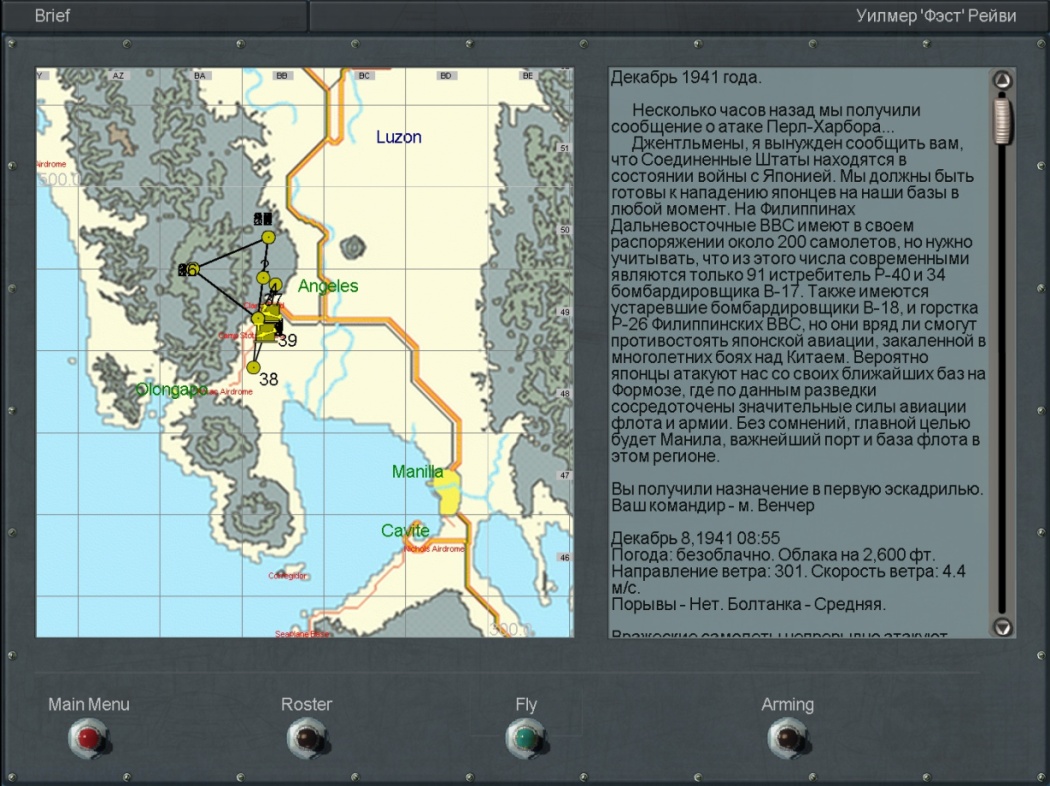Click the Corregidor label on map
1050x786 pixels.
pos(287,576)
